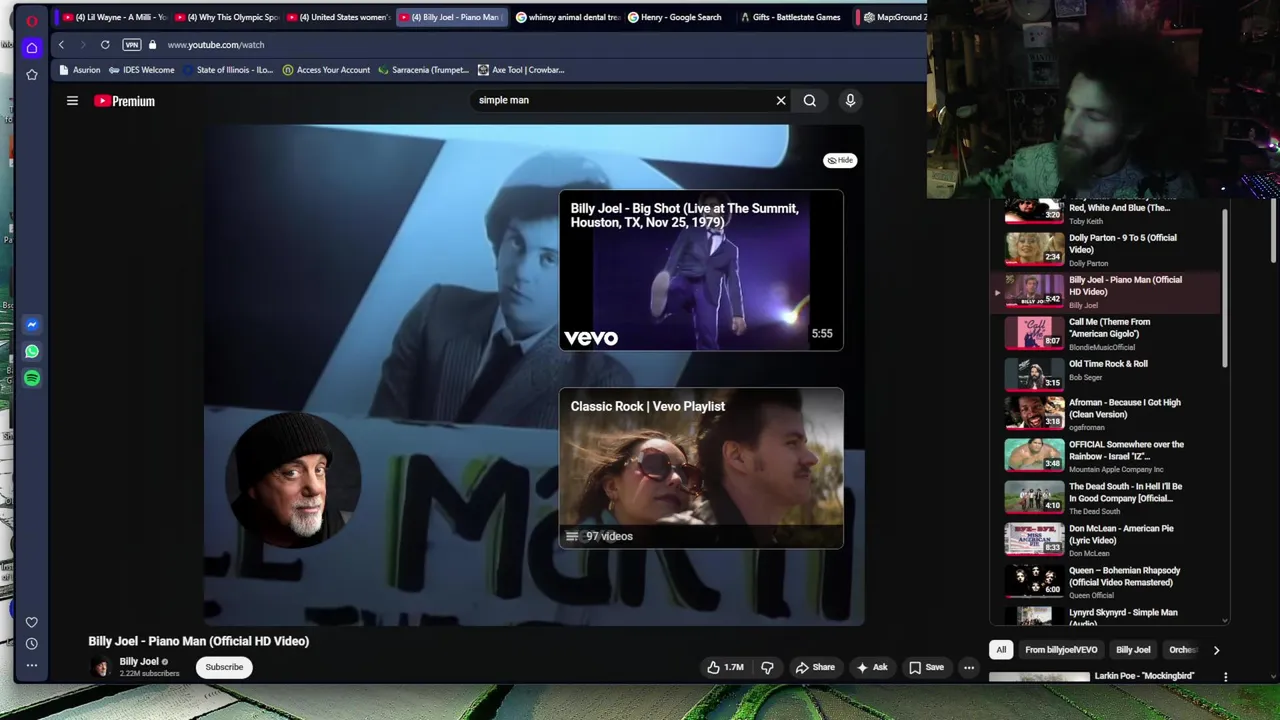Reload the page with the refresh icon
Screen dimensions: 1280x720
(105, 45)
